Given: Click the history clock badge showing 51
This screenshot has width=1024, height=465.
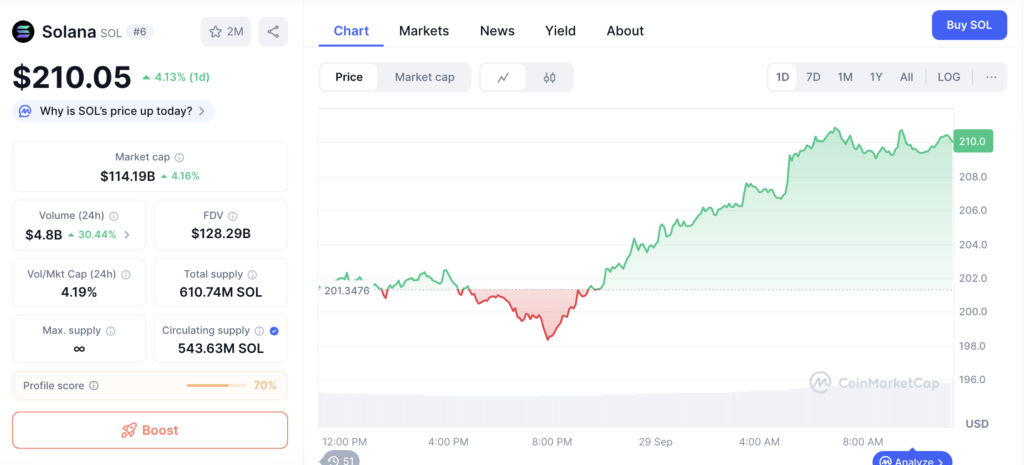Looking at the screenshot, I should [340, 459].
